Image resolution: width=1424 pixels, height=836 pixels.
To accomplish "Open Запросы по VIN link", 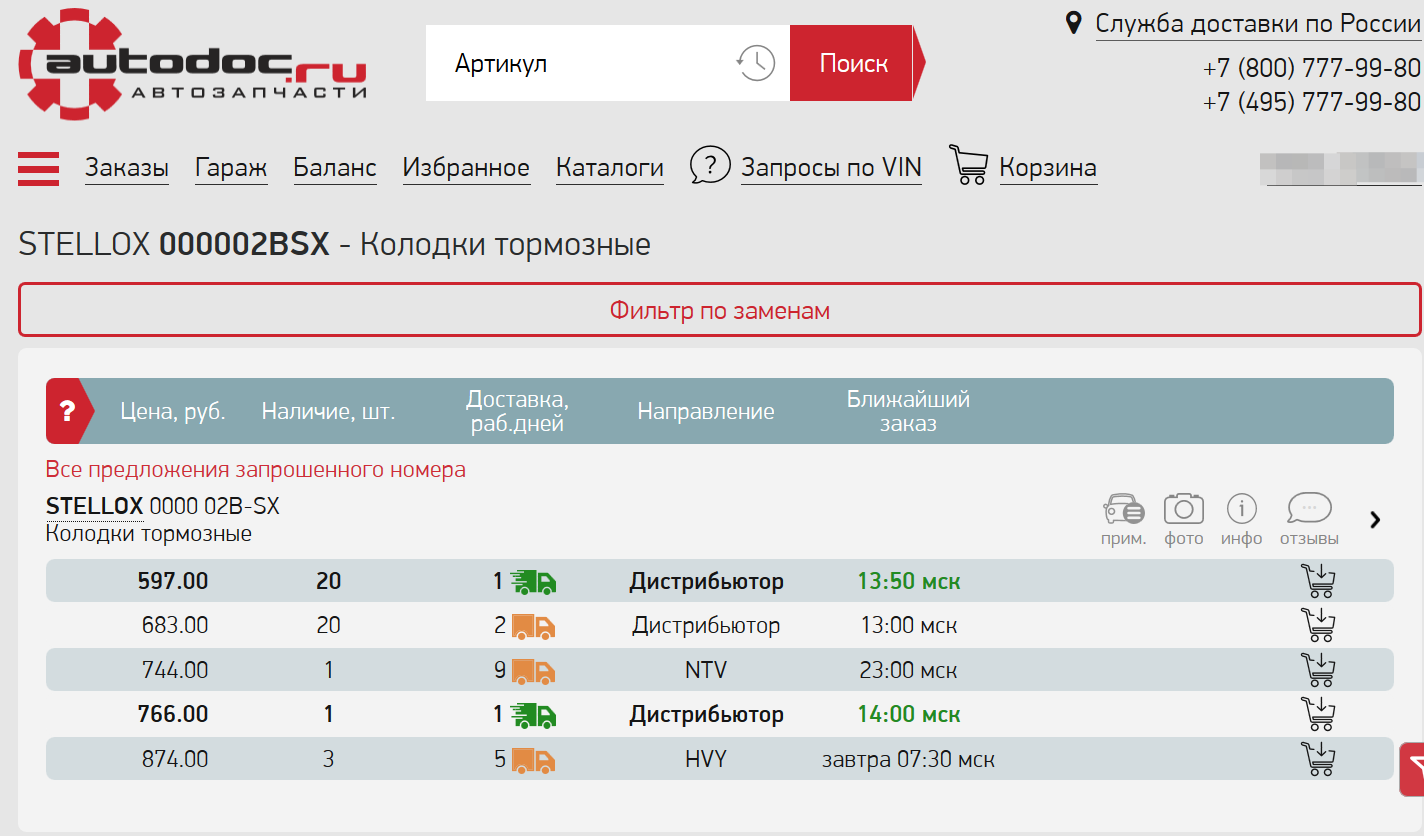I will click(x=830, y=168).
